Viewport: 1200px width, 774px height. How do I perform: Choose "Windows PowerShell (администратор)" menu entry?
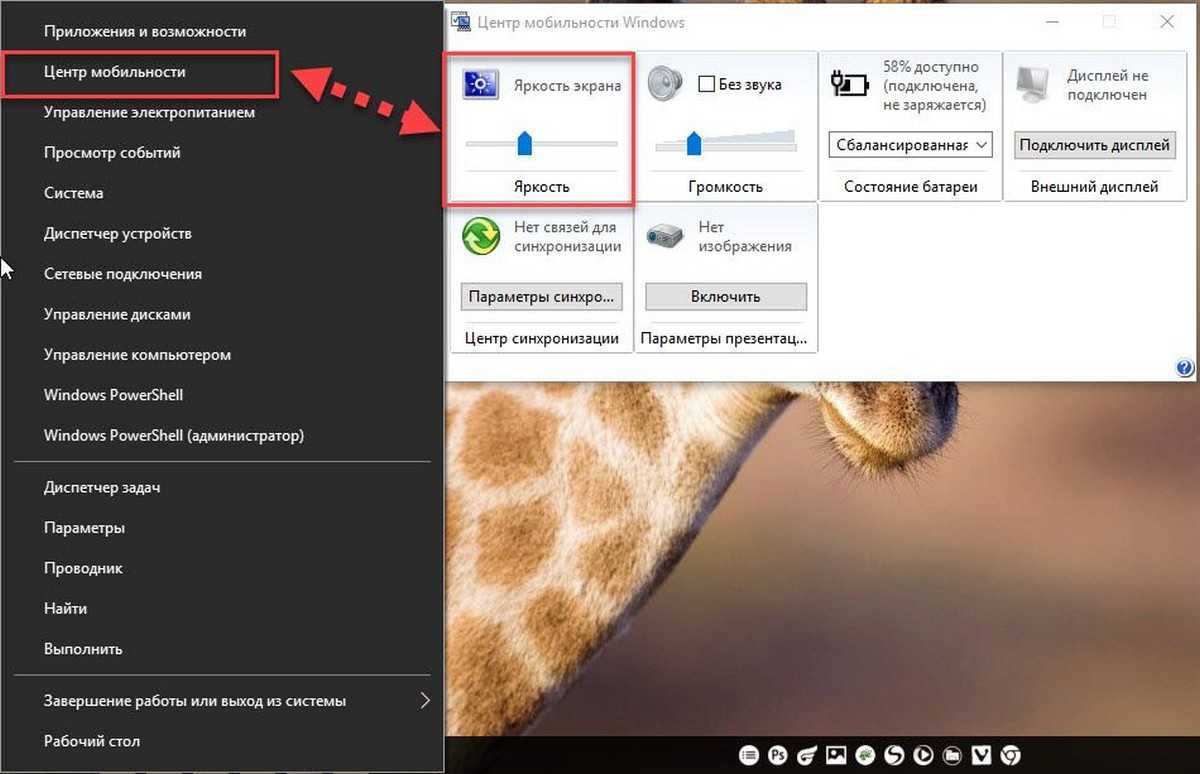point(174,435)
